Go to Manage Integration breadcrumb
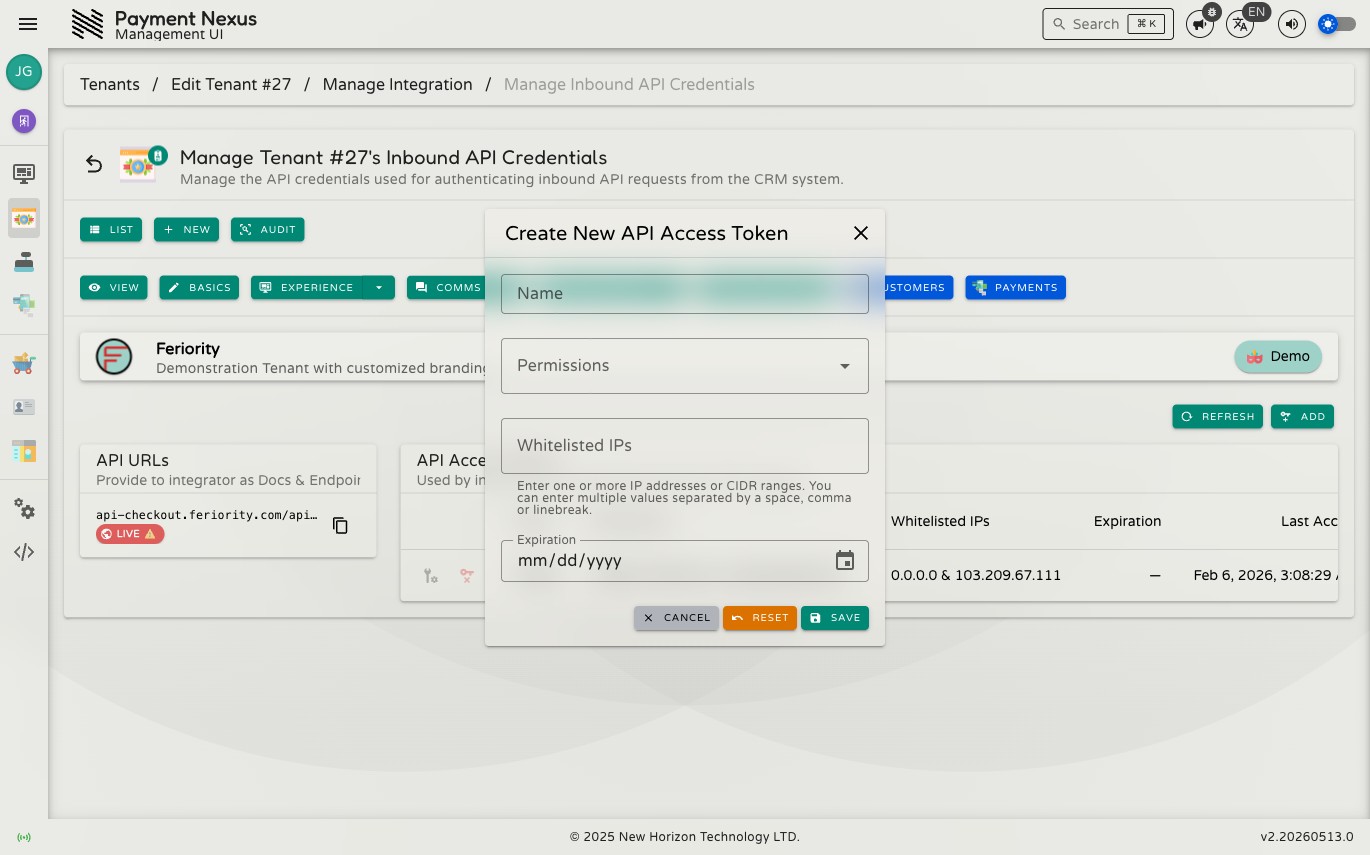The image size is (1370, 855). 397,84
